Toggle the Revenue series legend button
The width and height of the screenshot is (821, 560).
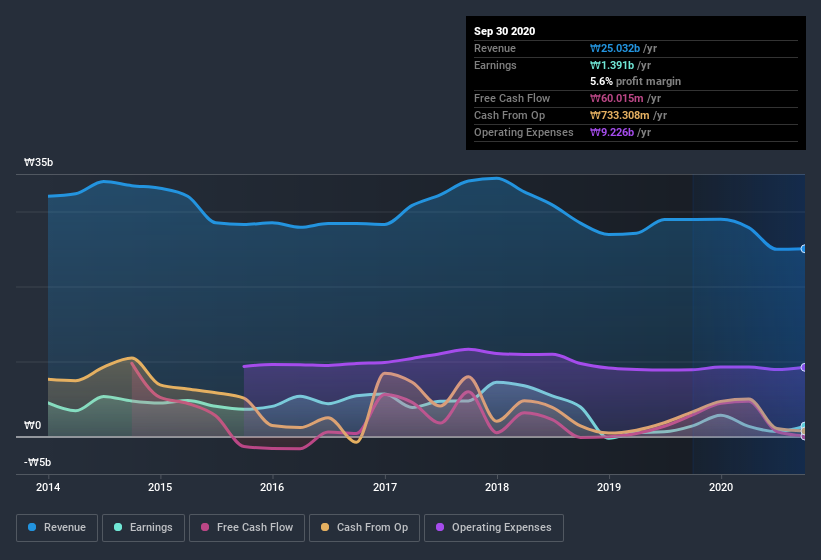[x=57, y=528]
